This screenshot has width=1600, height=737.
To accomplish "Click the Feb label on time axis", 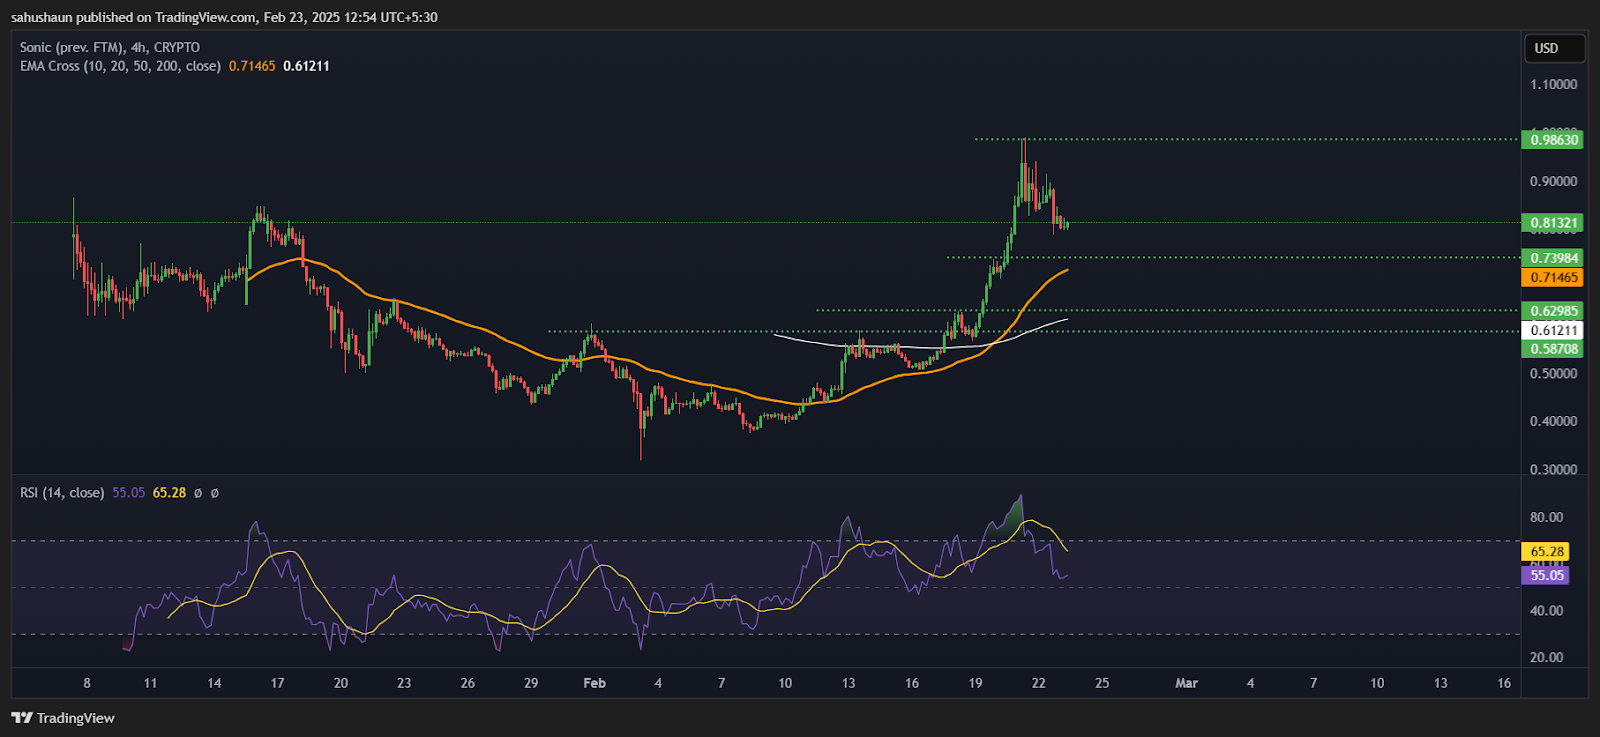I will [x=594, y=683].
